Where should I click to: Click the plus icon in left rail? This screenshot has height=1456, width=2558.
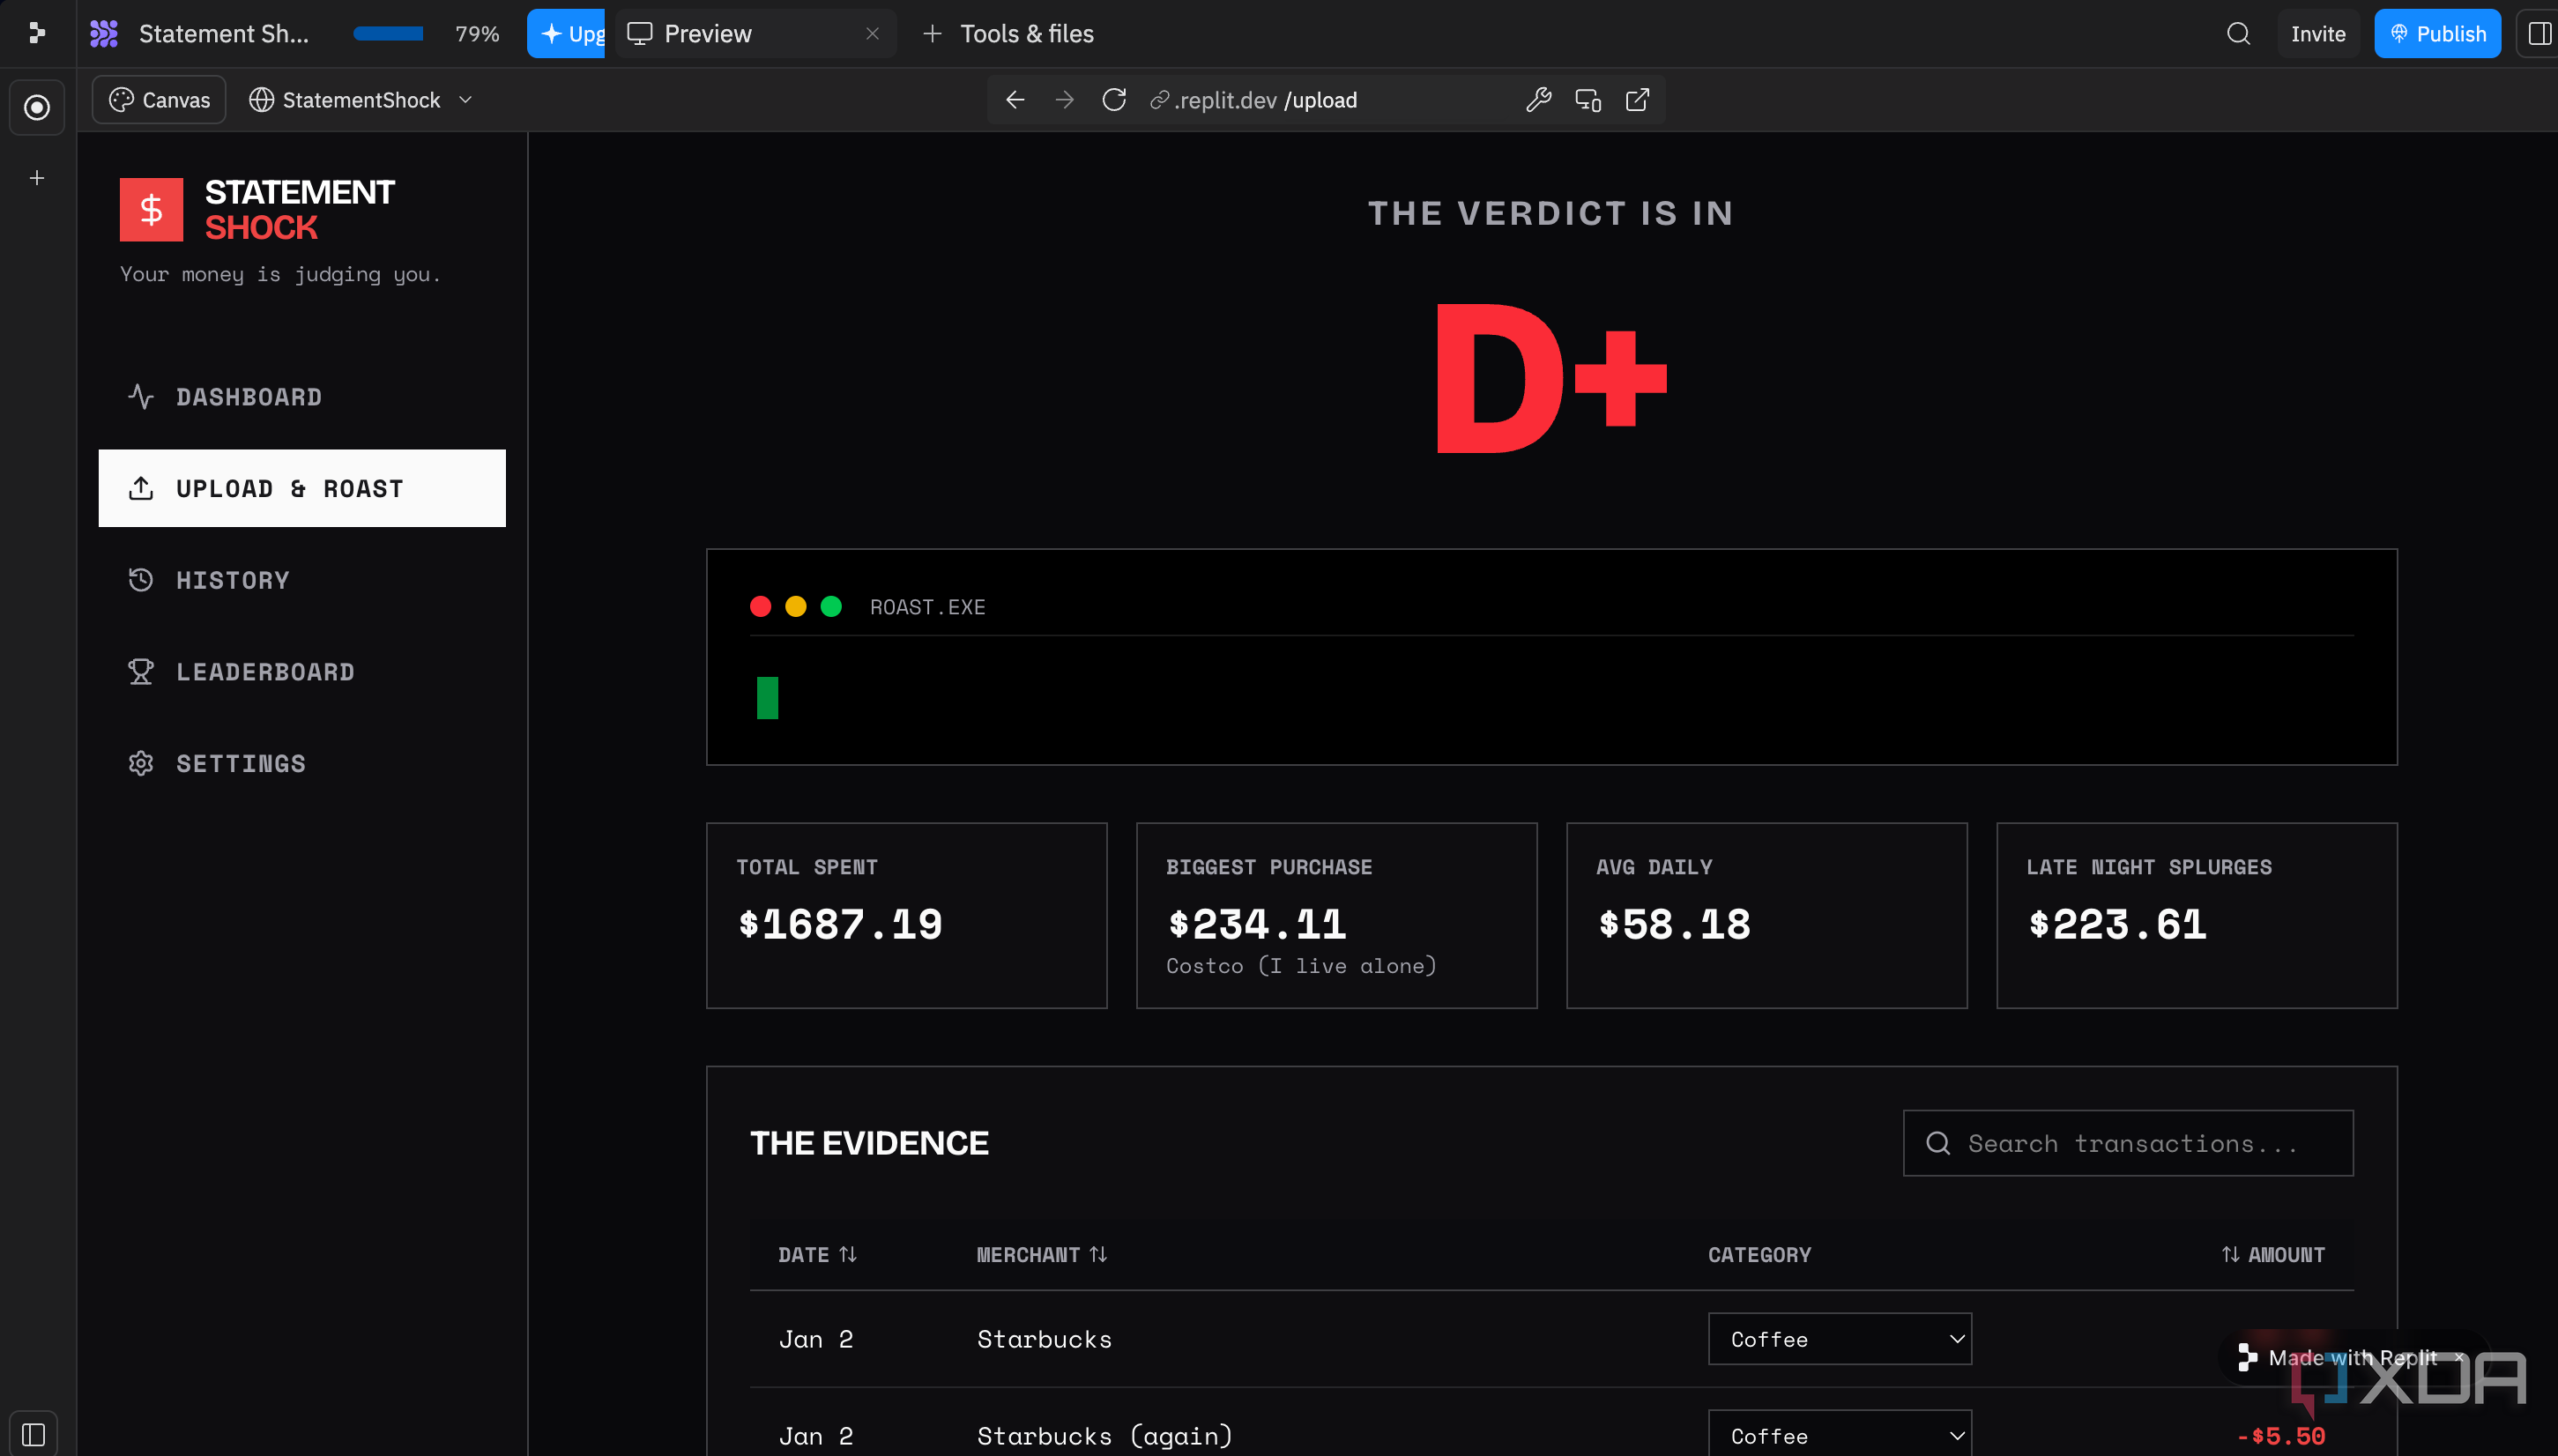37,178
